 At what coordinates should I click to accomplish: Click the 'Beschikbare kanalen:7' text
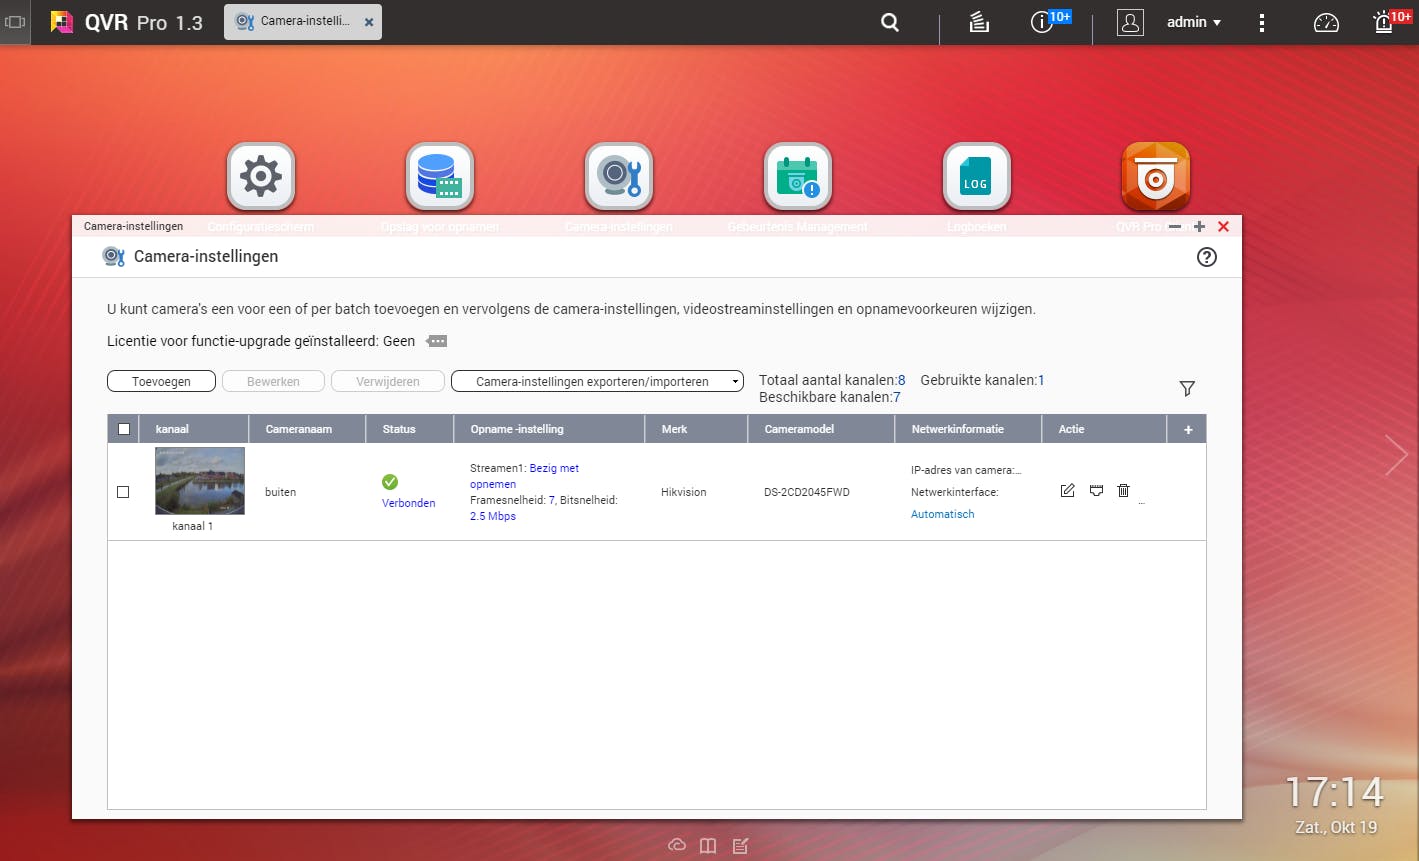click(830, 397)
